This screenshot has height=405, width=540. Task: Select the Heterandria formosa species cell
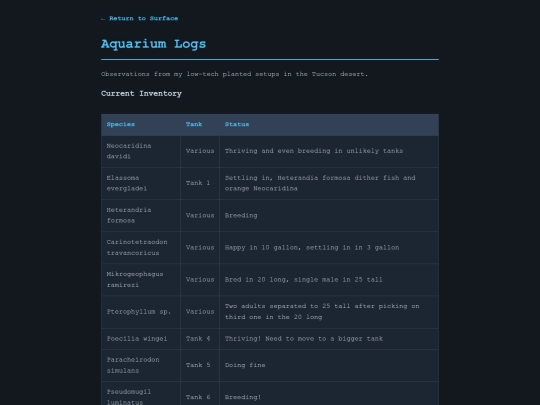141,215
